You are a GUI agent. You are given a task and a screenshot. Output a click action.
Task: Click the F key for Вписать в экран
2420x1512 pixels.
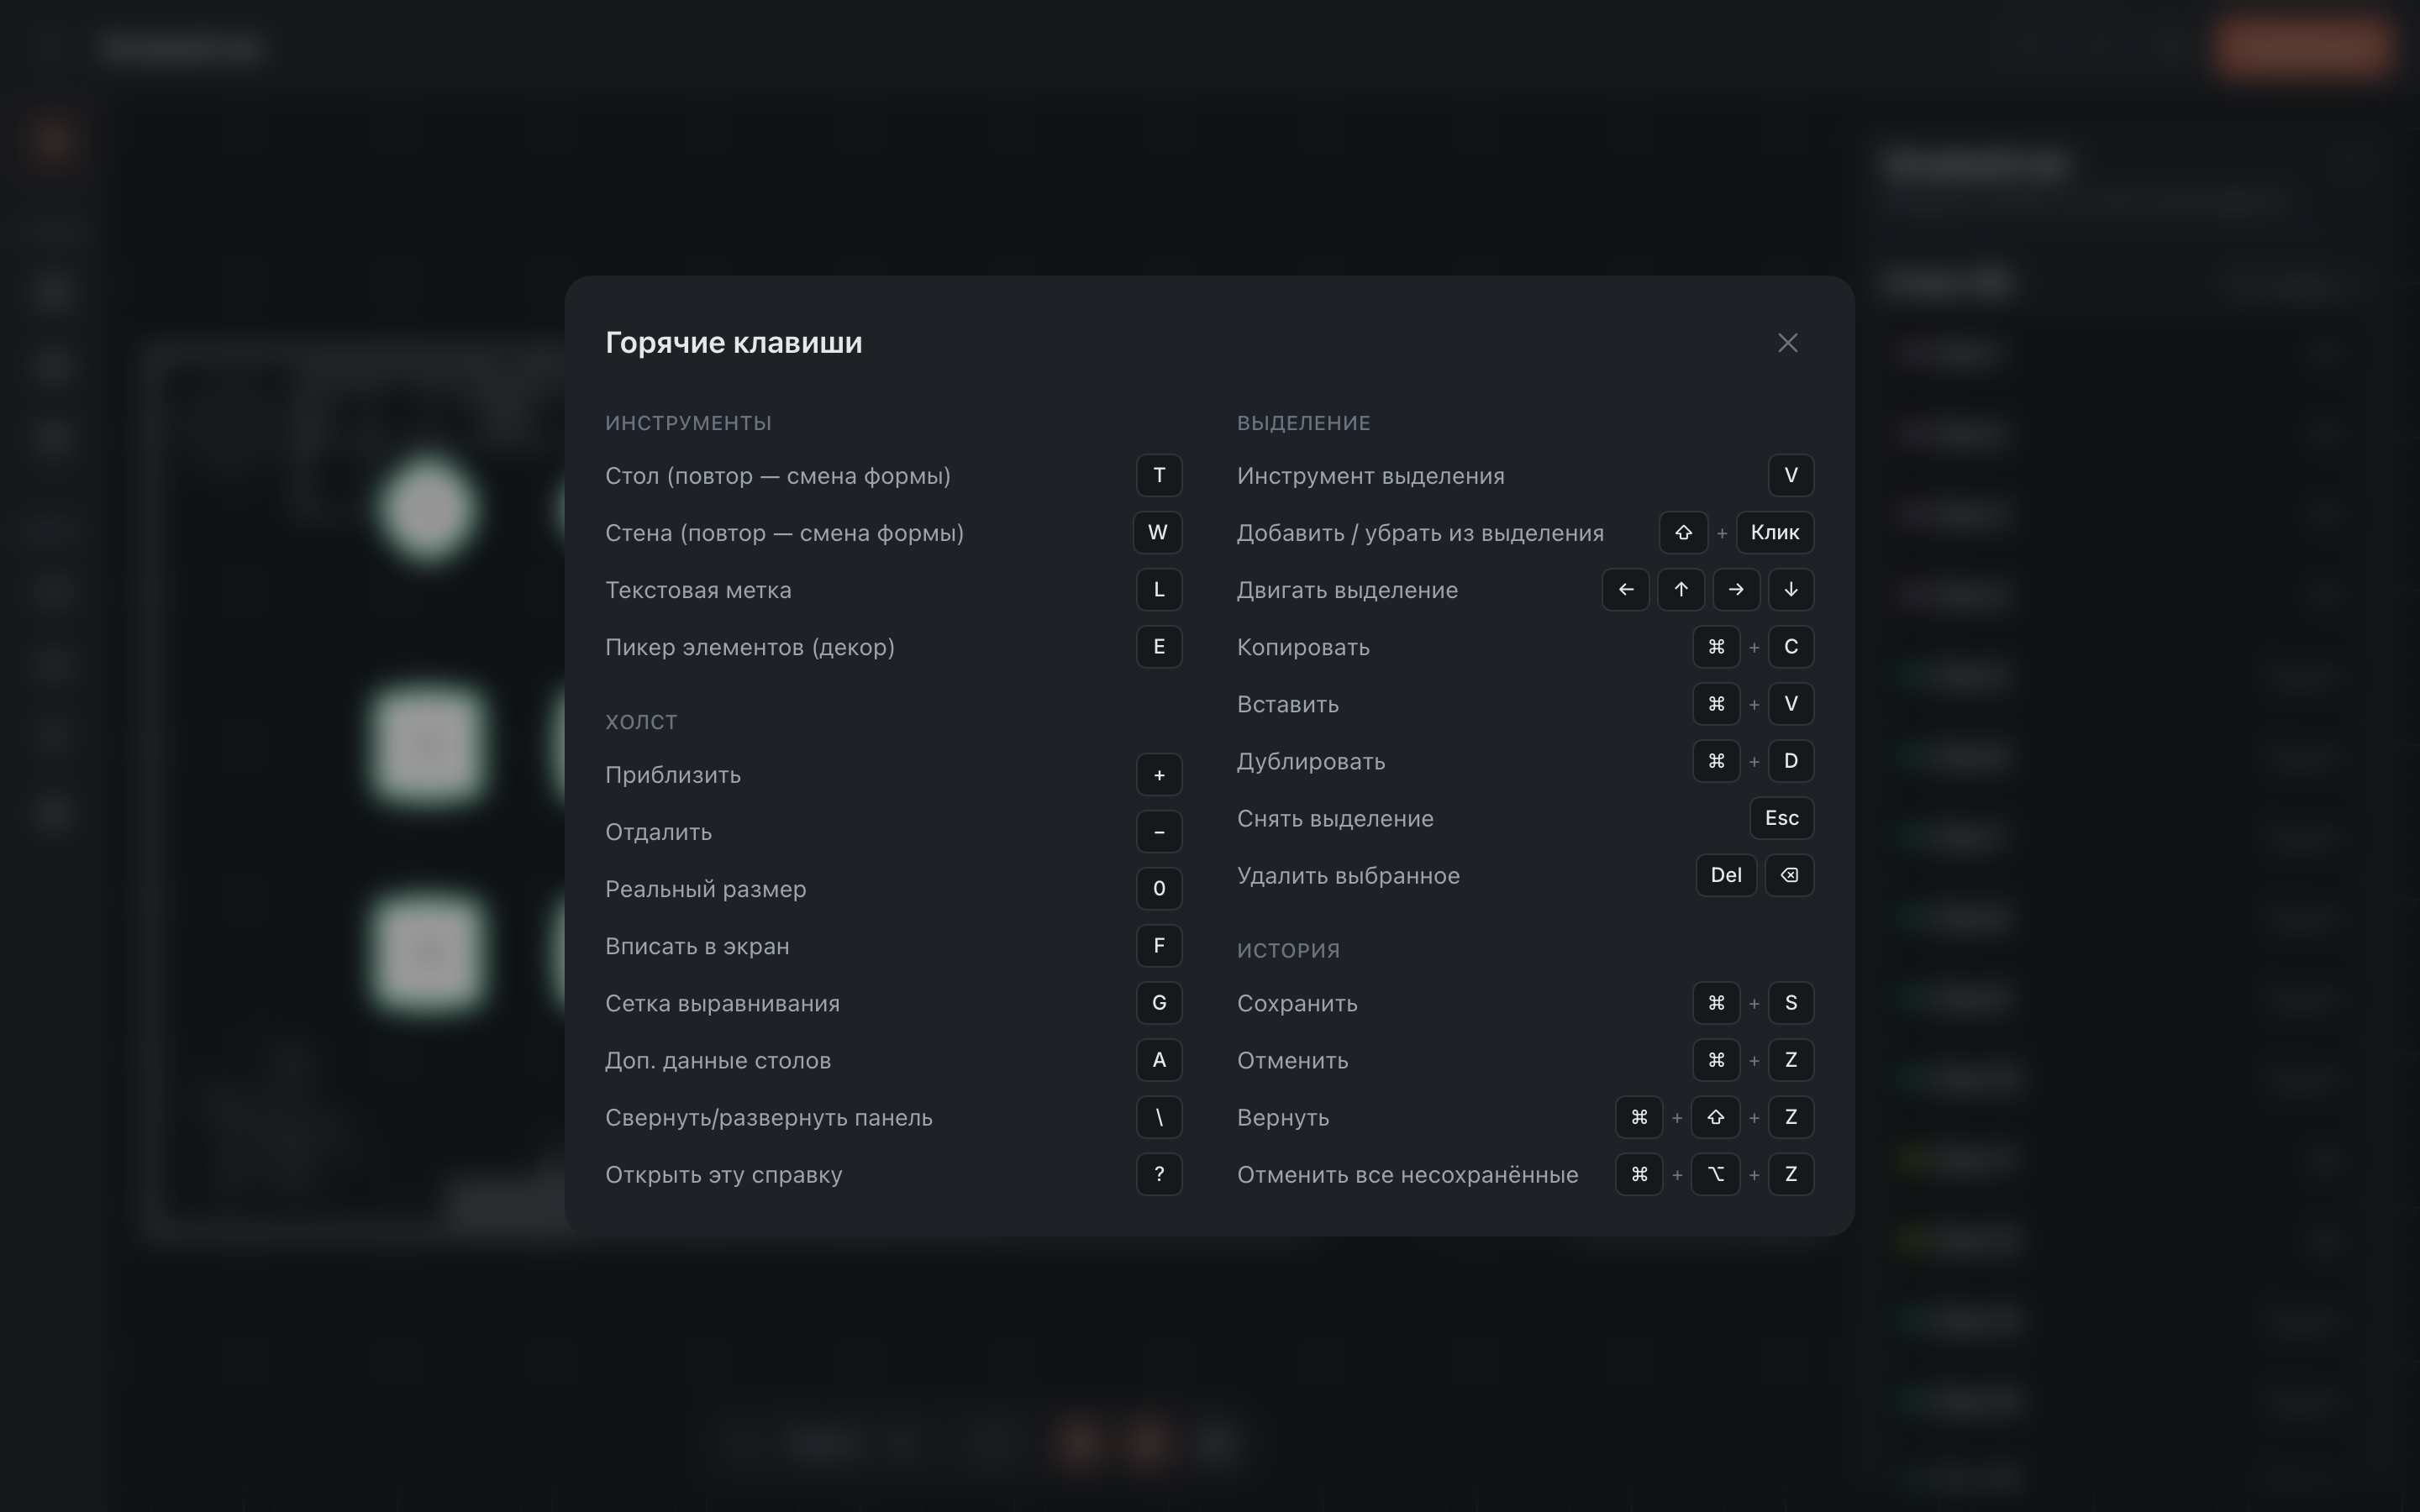[x=1159, y=946]
